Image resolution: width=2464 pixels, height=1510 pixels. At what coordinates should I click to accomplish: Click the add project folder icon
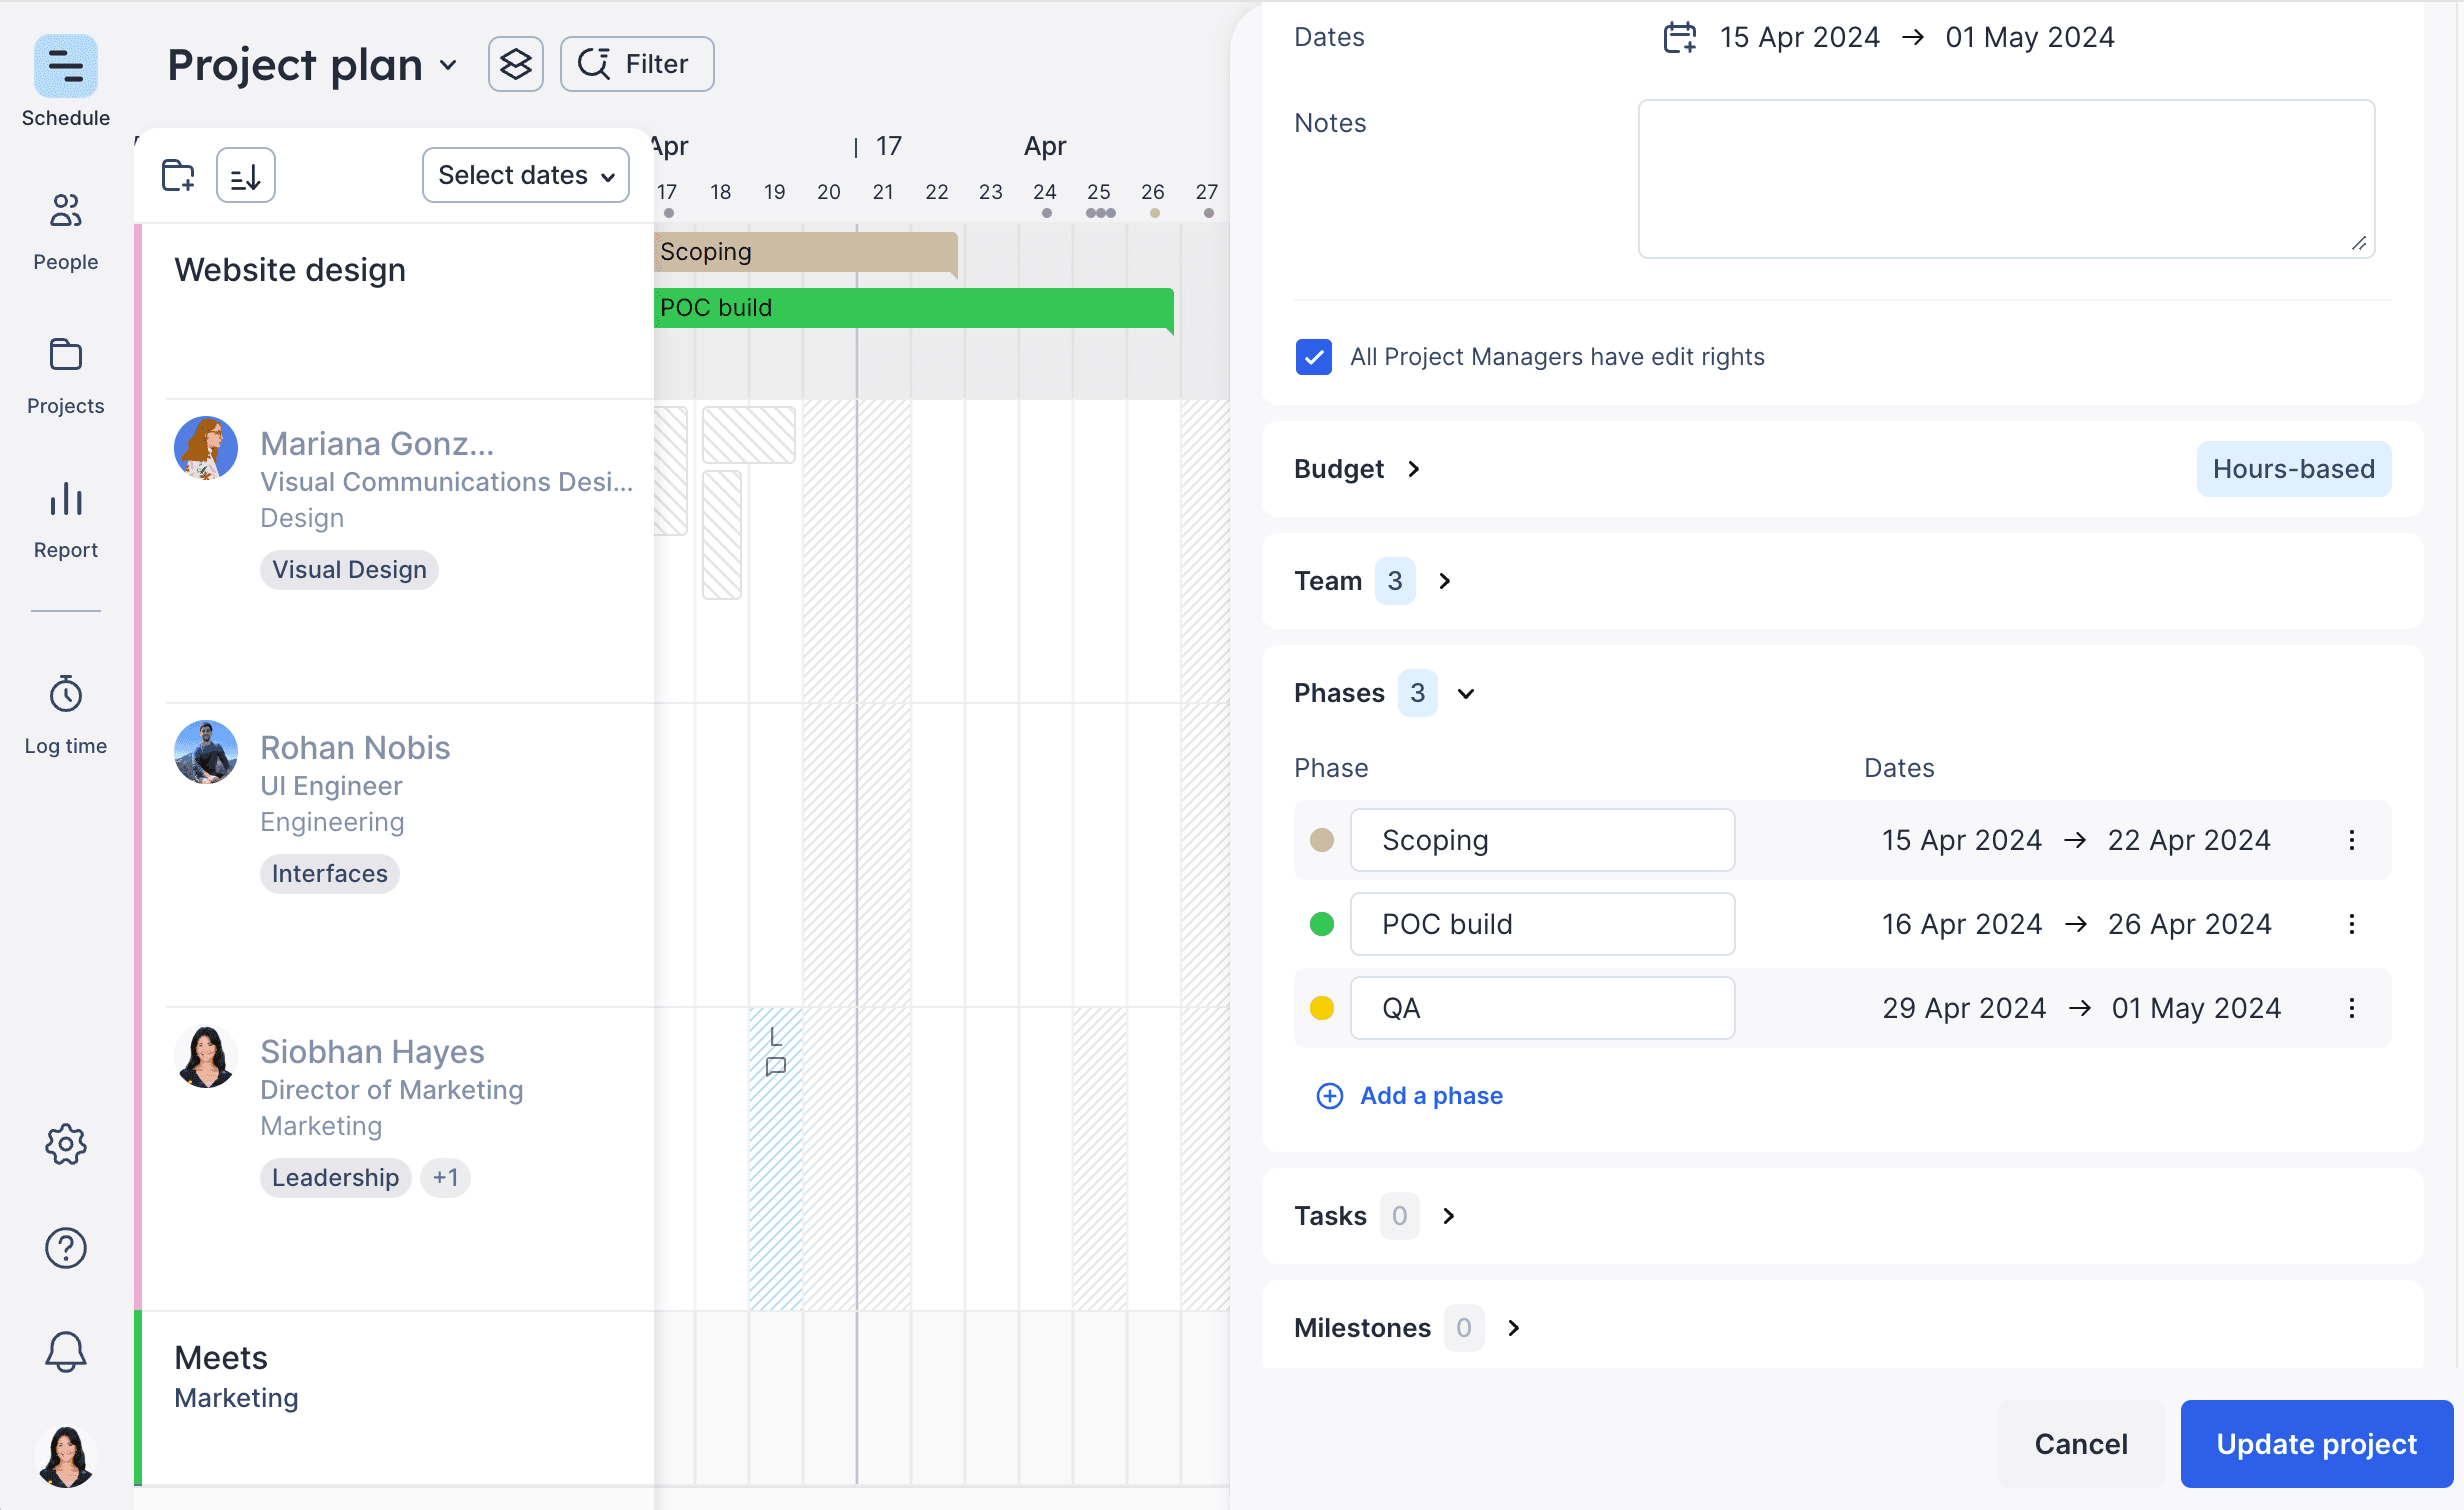(x=179, y=175)
